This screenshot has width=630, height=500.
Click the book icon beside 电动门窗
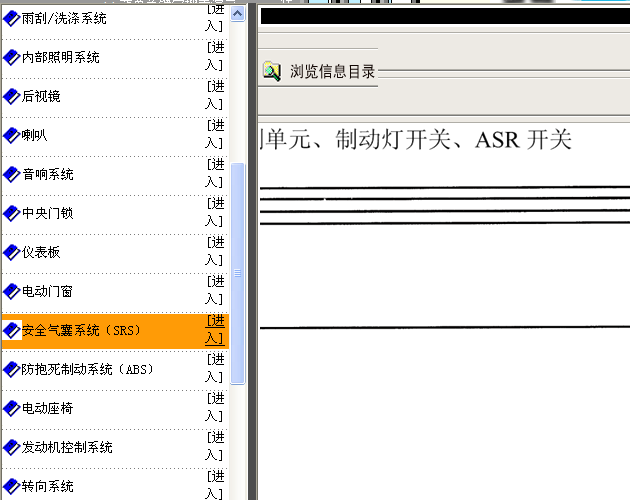[11, 291]
